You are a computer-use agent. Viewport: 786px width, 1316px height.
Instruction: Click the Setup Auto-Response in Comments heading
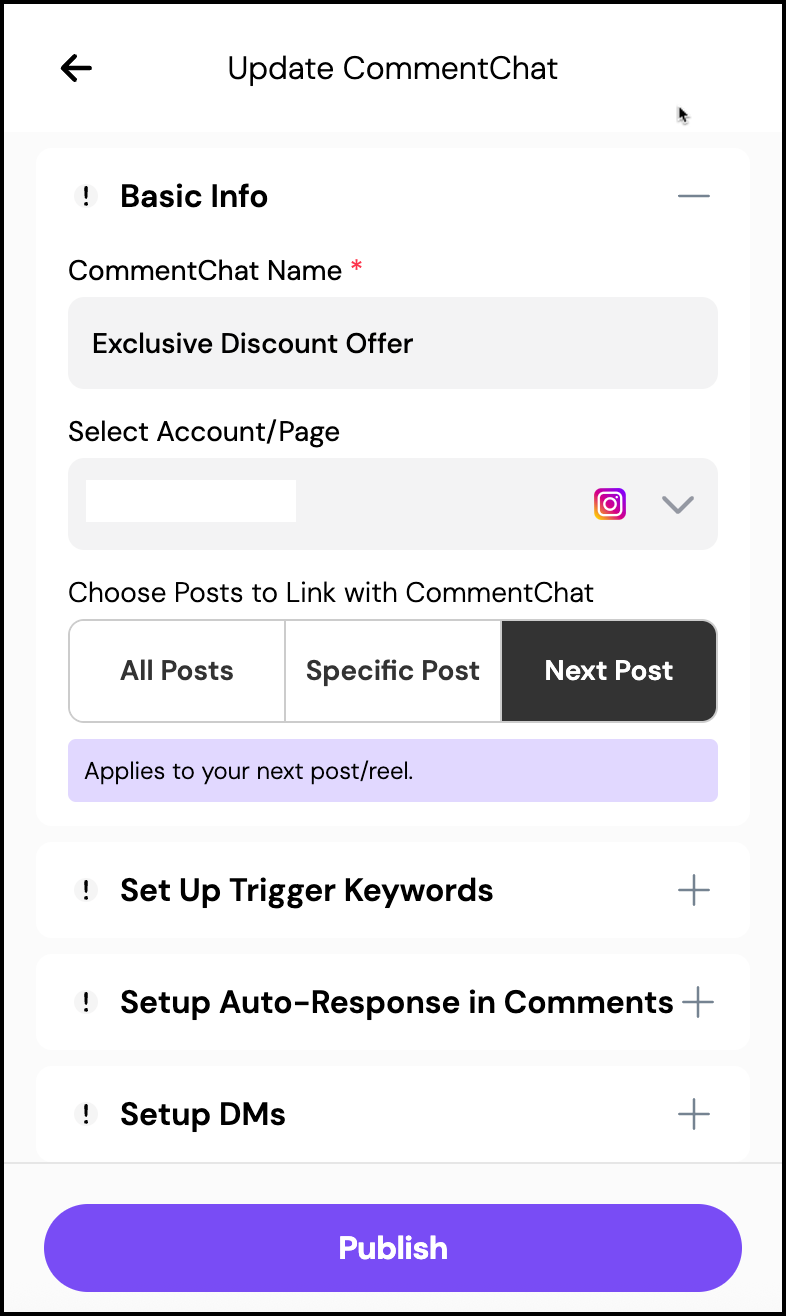[396, 1002]
